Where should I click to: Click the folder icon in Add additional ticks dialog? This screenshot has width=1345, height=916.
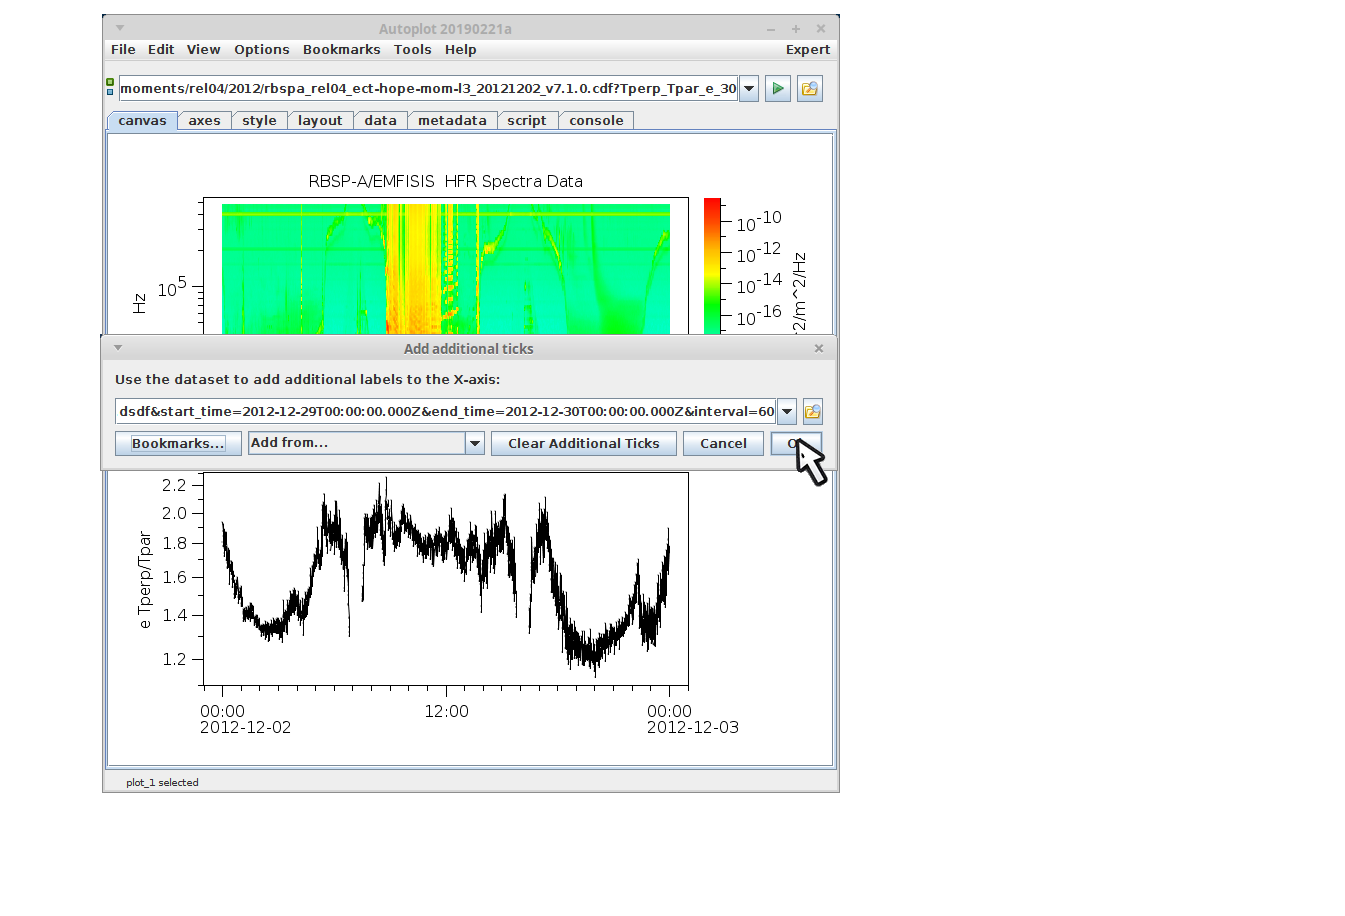tap(812, 412)
